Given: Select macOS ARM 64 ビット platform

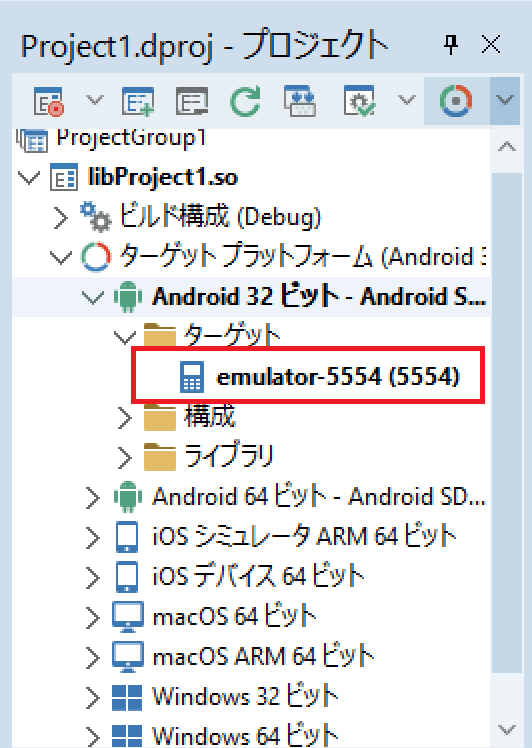Looking at the screenshot, I should point(263,656).
